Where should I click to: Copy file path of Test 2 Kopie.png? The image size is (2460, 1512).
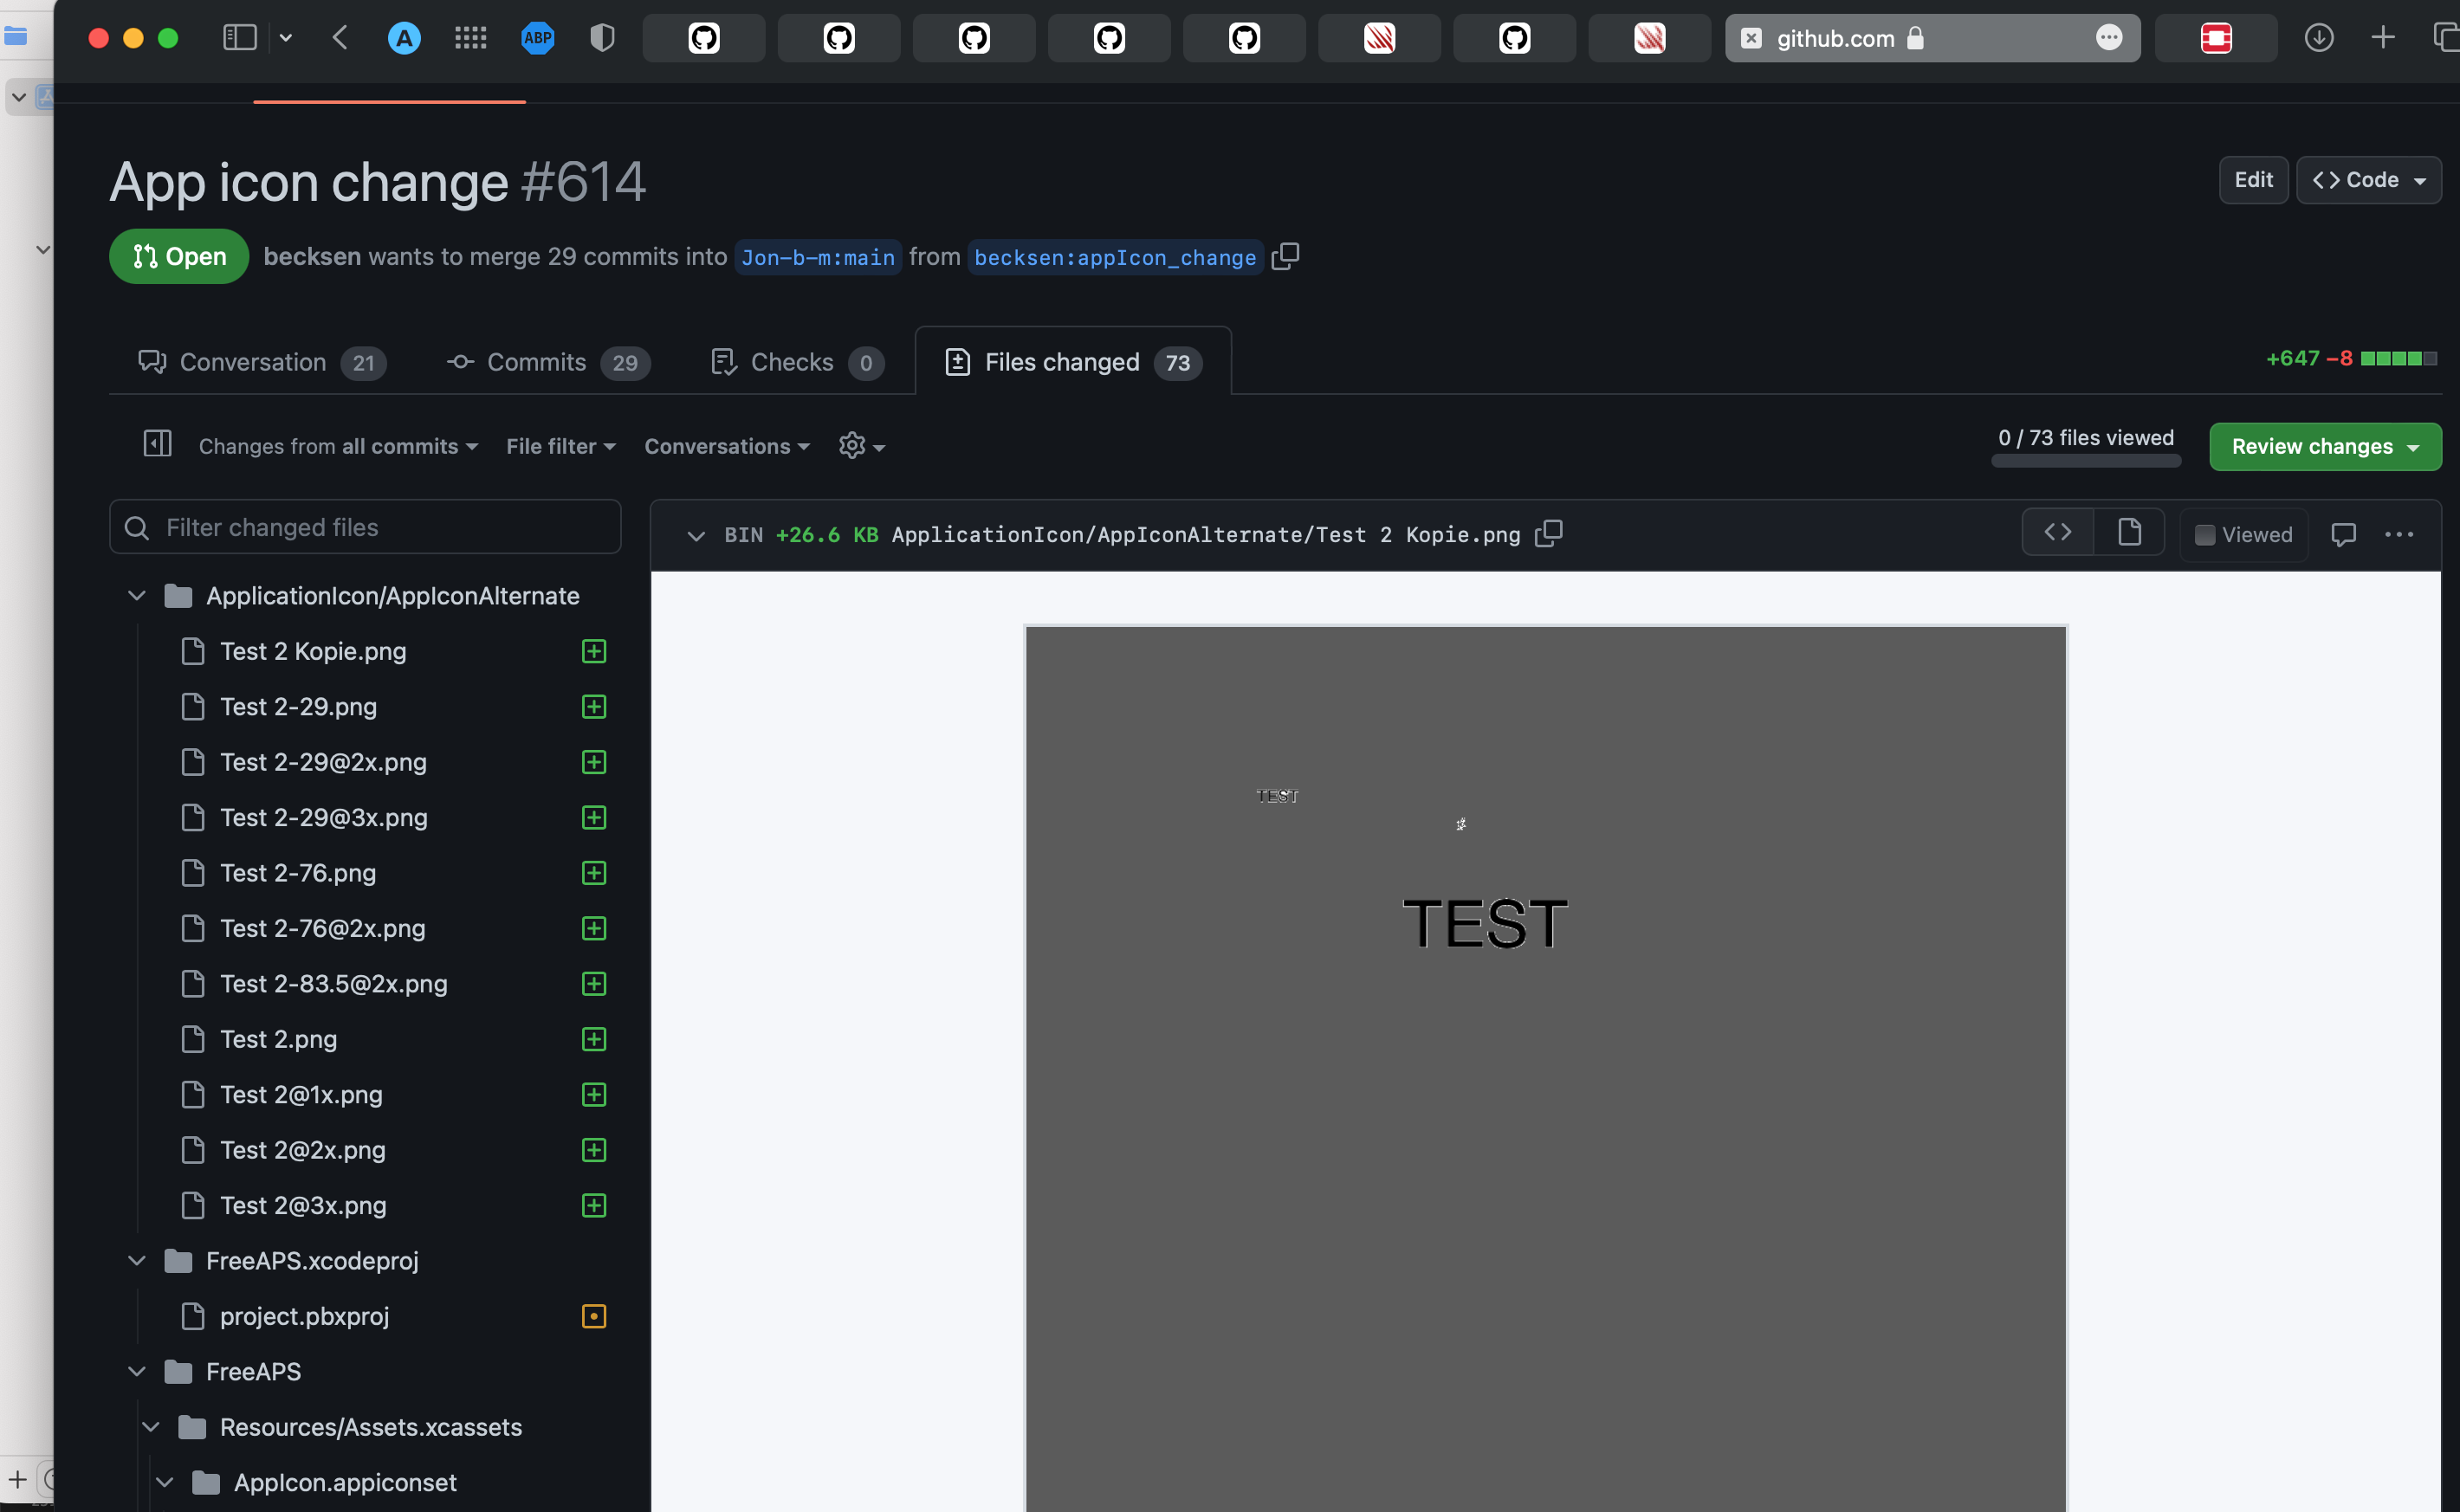1548,534
